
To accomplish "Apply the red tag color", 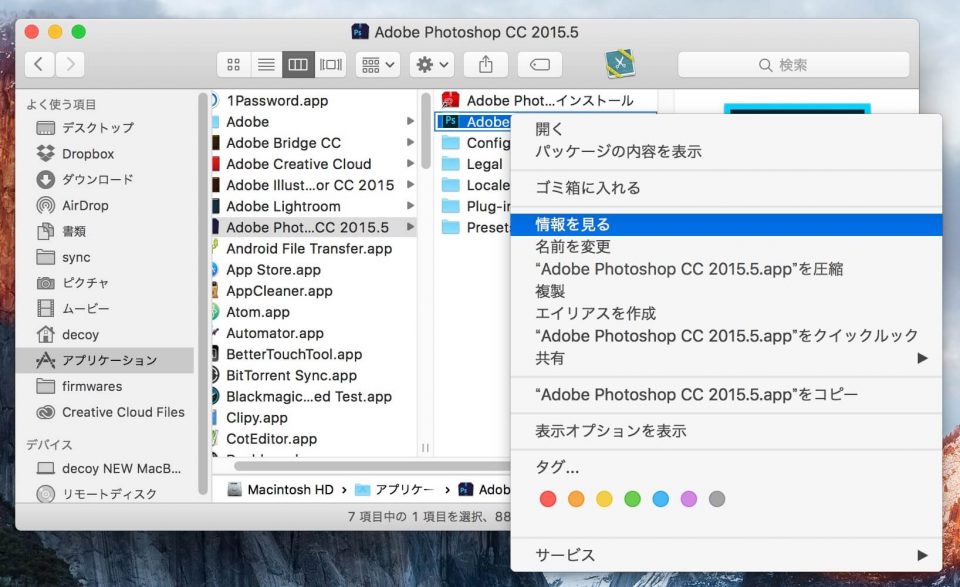I will point(548,499).
